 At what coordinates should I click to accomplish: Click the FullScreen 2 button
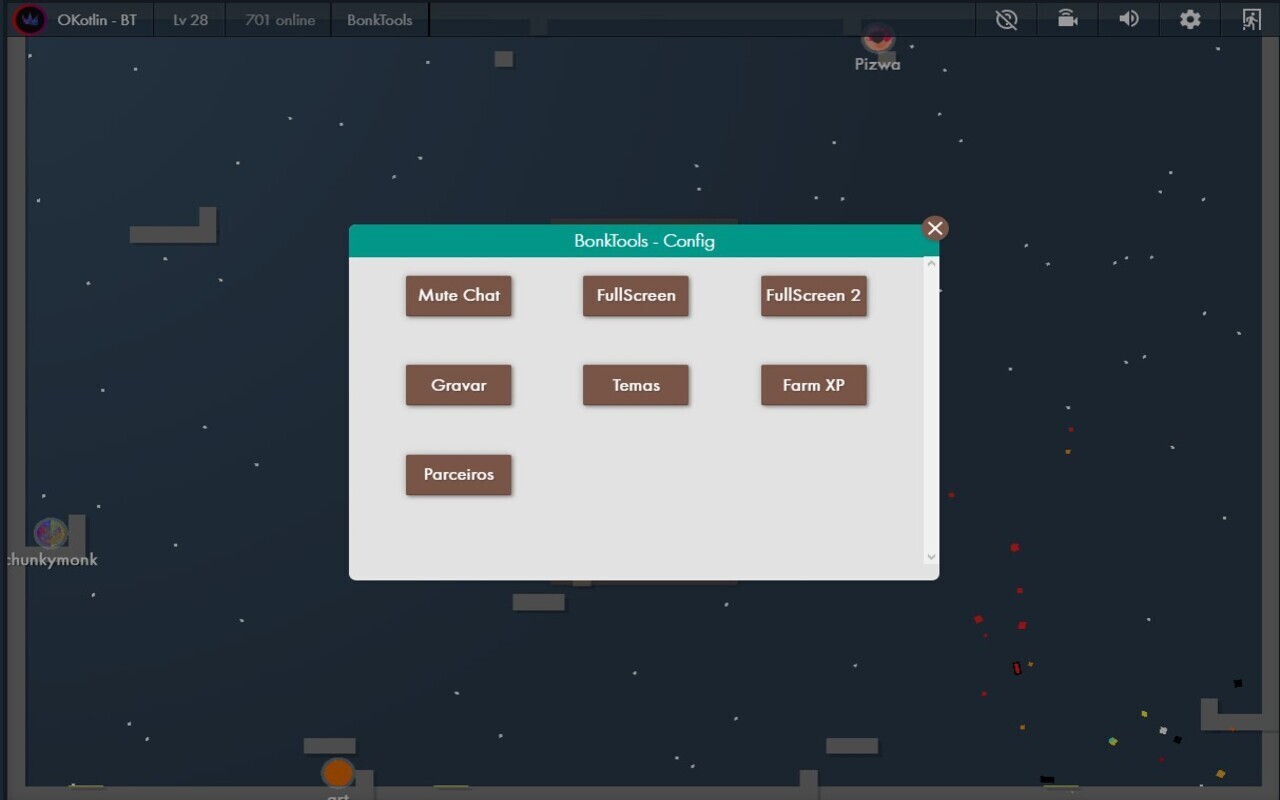(x=814, y=296)
